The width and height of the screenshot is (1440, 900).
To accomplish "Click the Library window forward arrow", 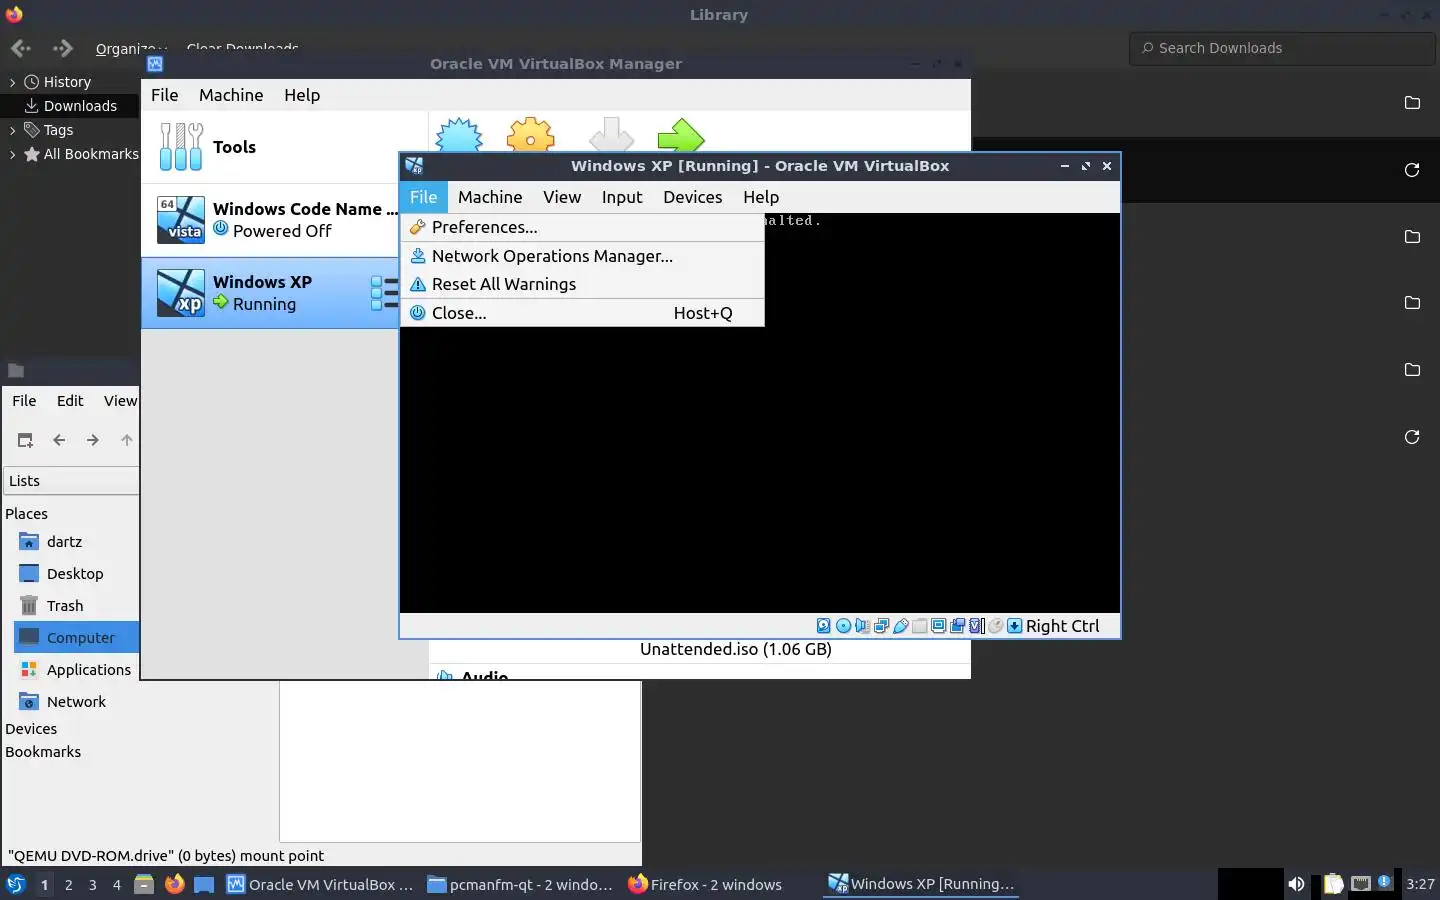I will tap(62, 48).
